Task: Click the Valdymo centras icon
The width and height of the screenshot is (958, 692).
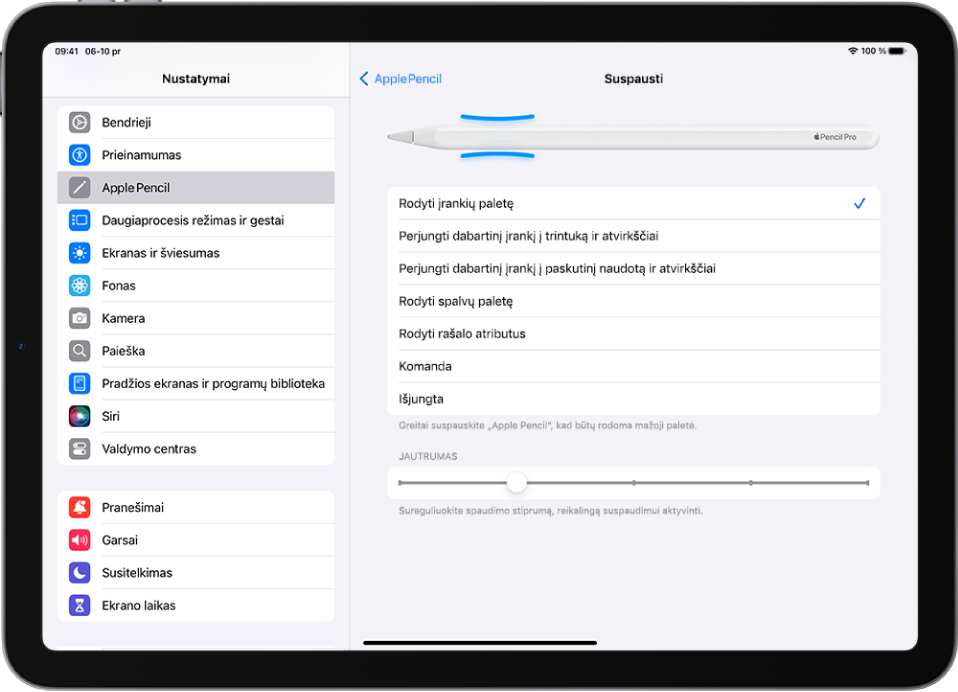Action: point(79,449)
